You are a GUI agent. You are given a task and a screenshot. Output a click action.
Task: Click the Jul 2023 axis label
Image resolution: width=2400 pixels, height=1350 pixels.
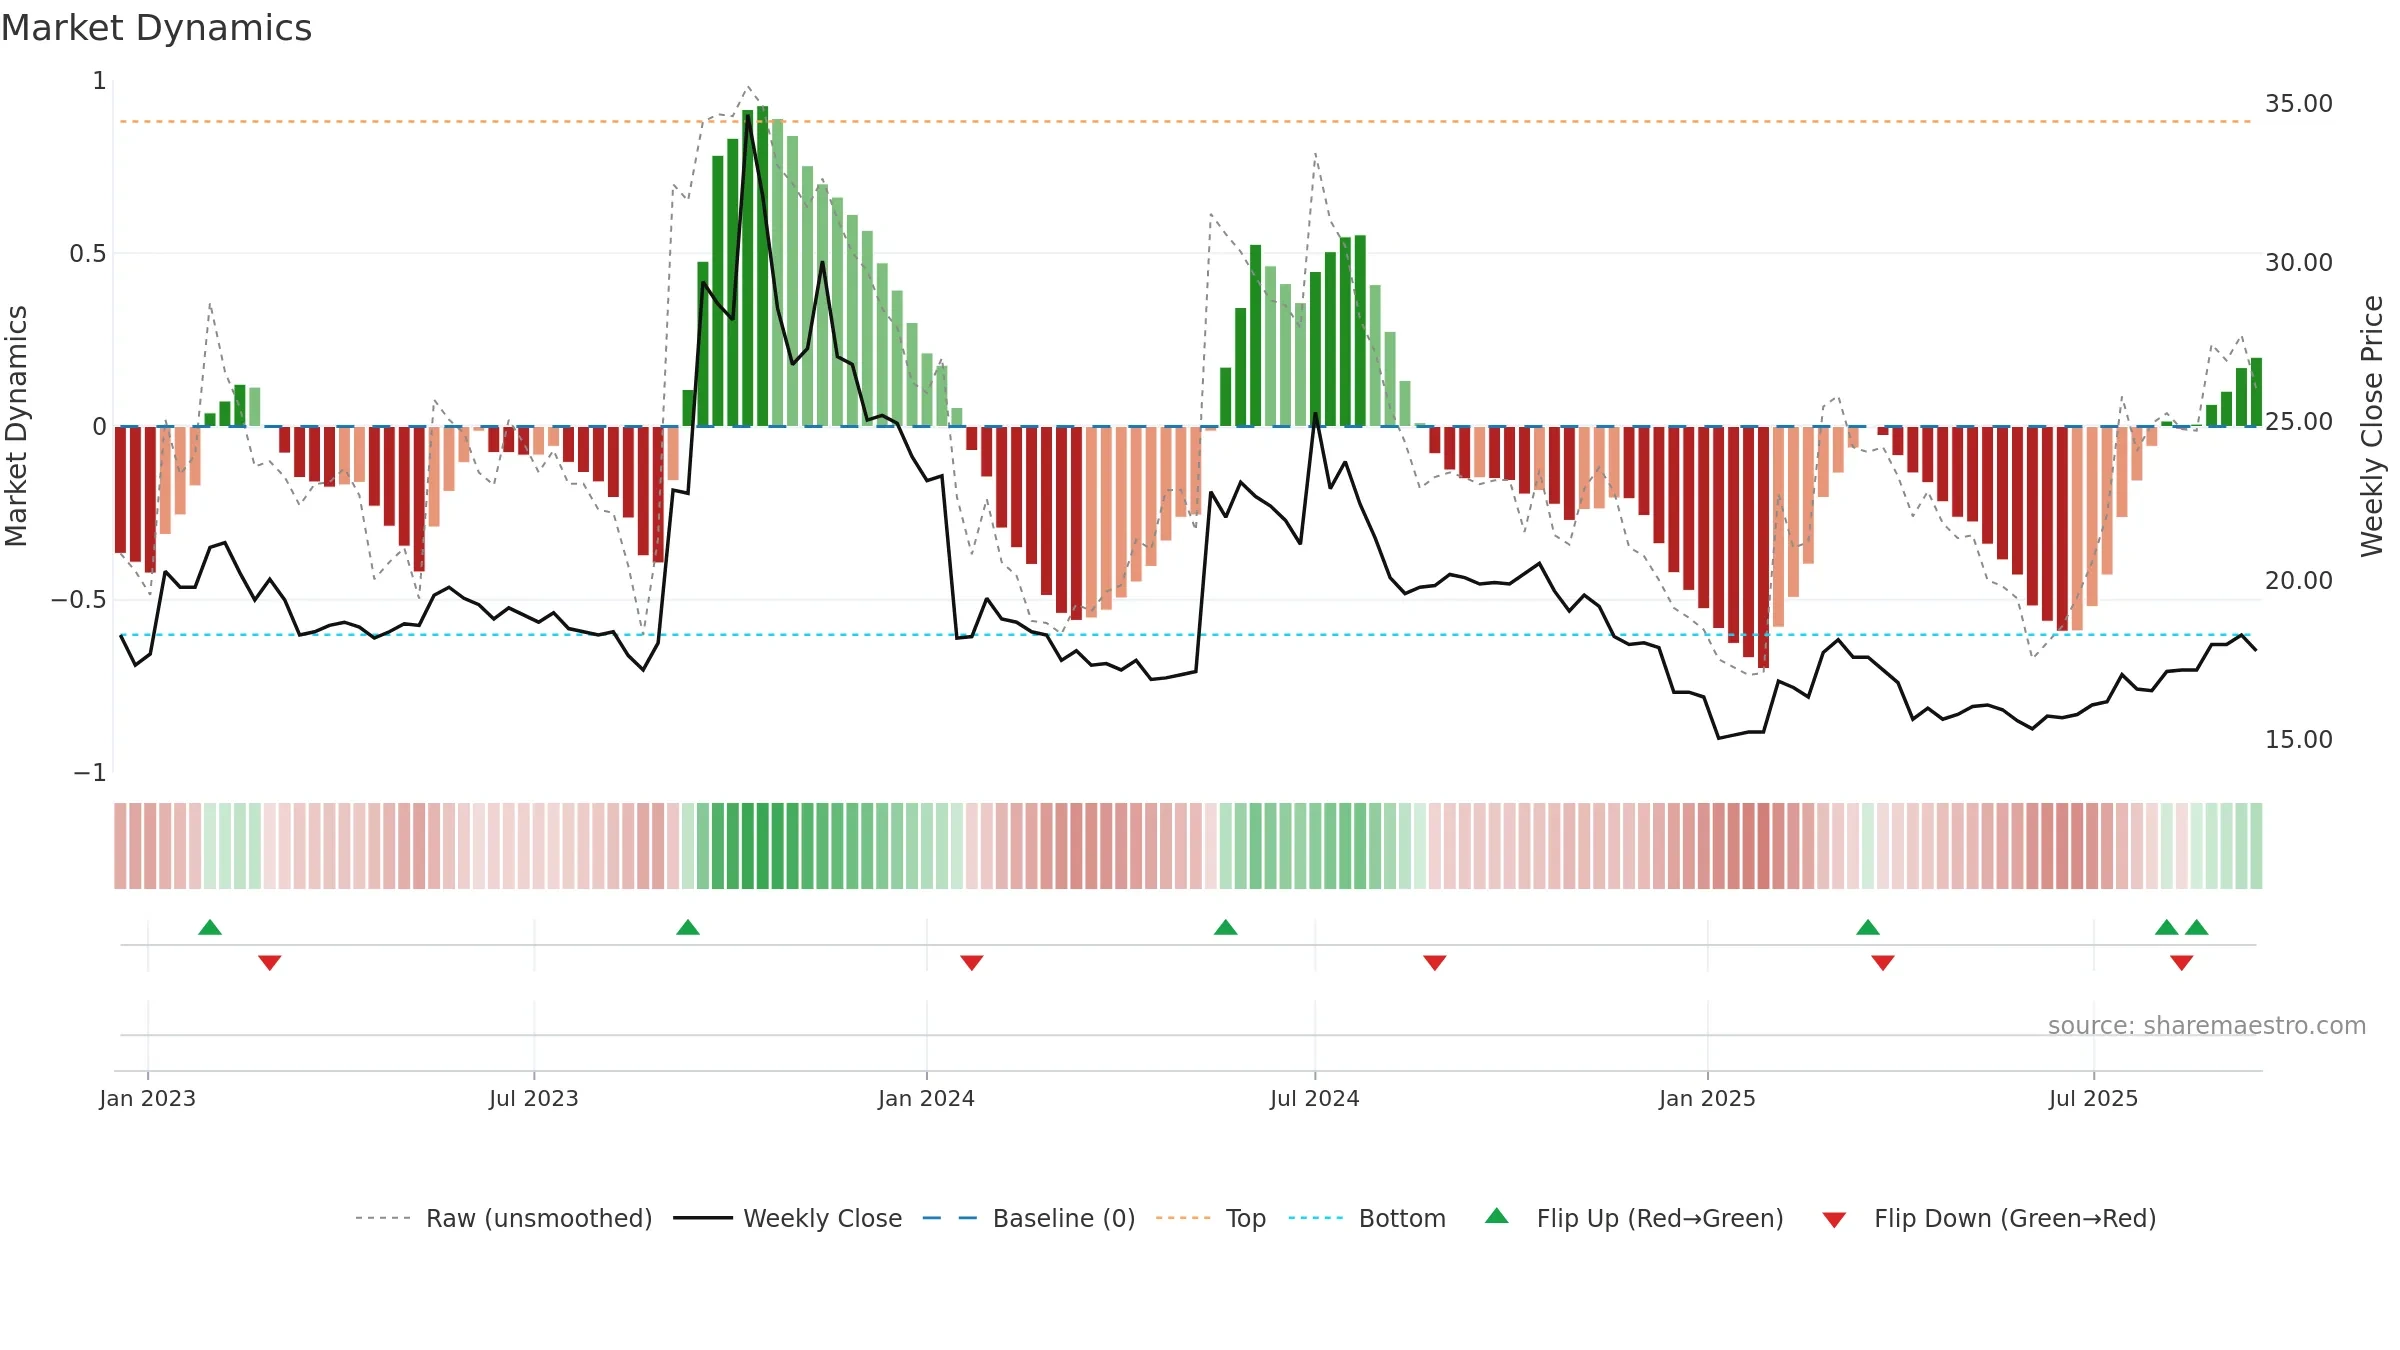(534, 1098)
